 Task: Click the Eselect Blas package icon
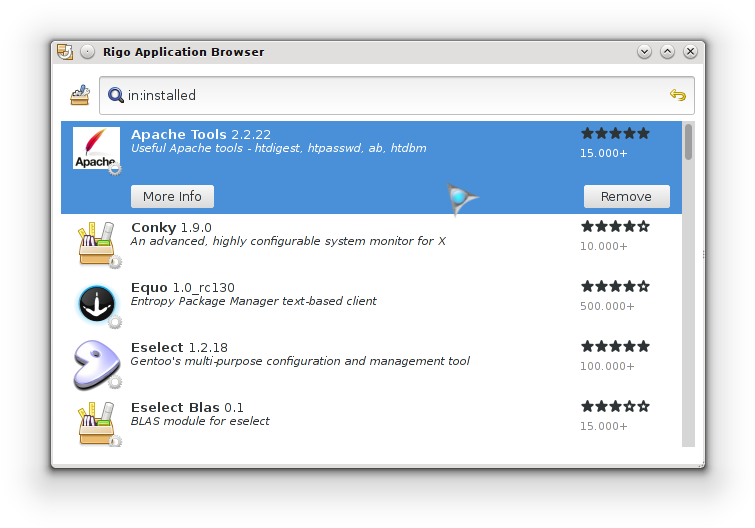coord(96,423)
